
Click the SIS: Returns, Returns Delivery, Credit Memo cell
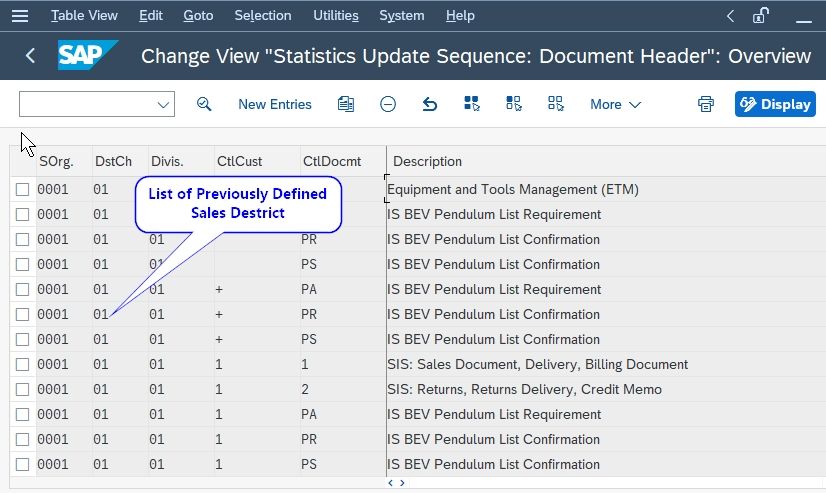point(524,390)
